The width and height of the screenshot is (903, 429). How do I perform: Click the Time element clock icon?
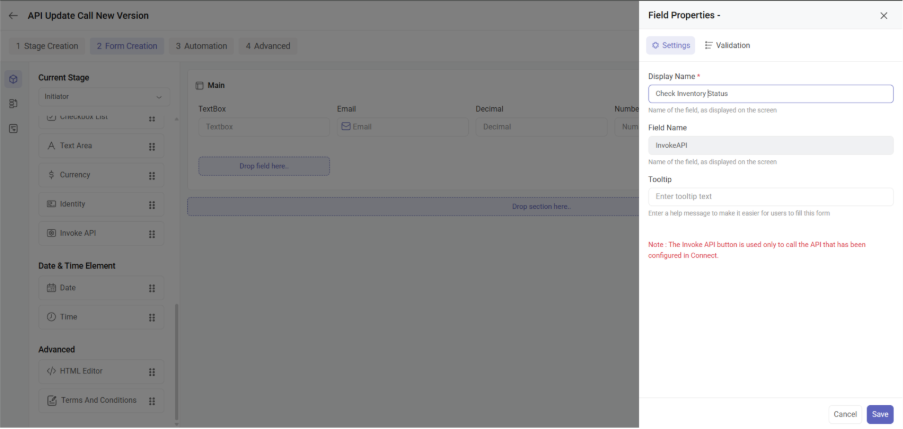[x=51, y=317]
